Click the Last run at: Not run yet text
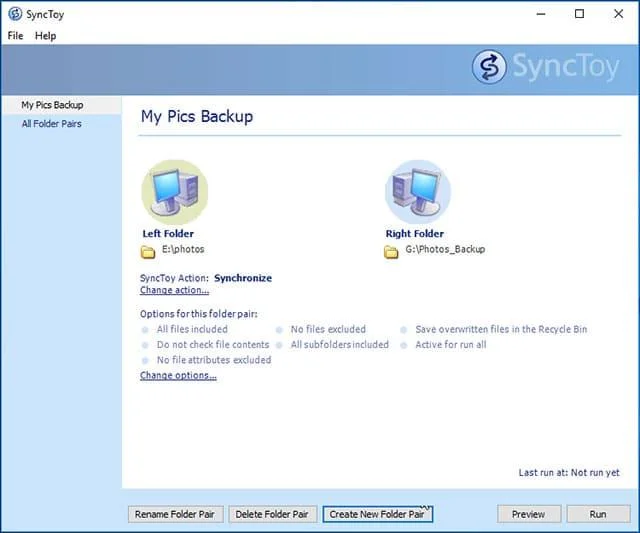Screen dimensions: 640x533 [569, 473]
